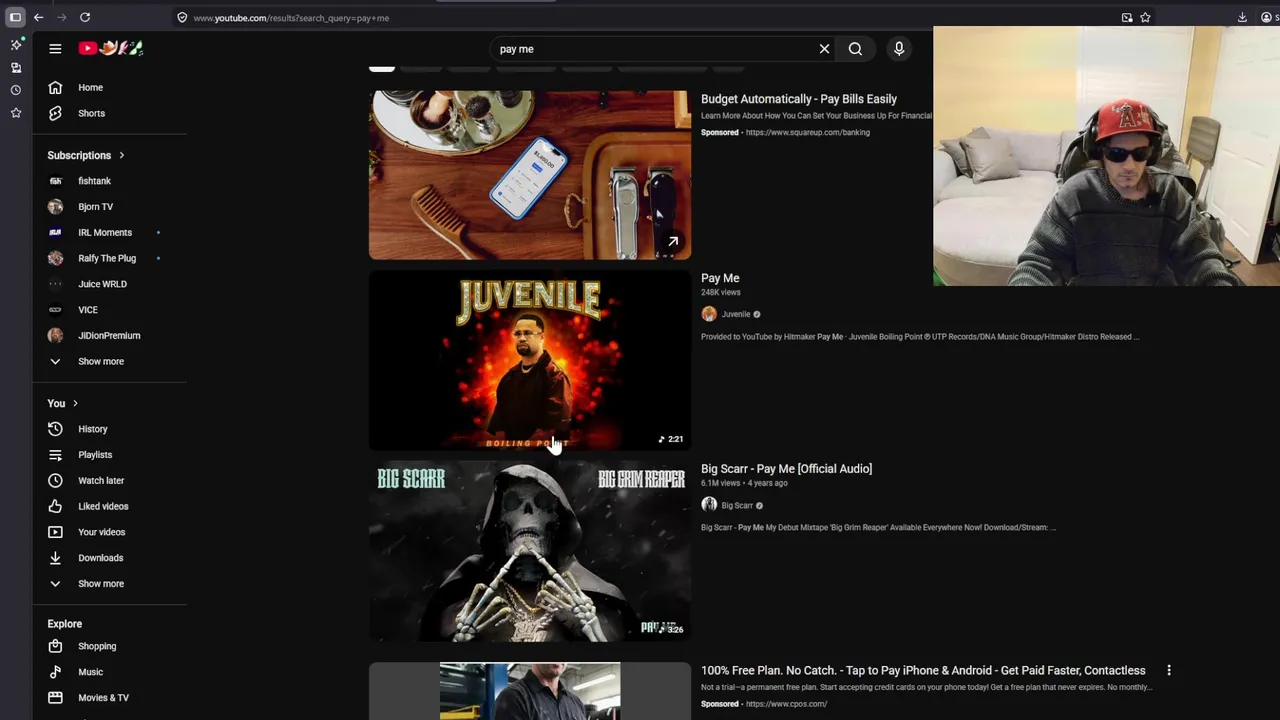Click the 'Explore' section heading
Image resolution: width=1280 pixels, height=720 pixels.
[x=65, y=624]
